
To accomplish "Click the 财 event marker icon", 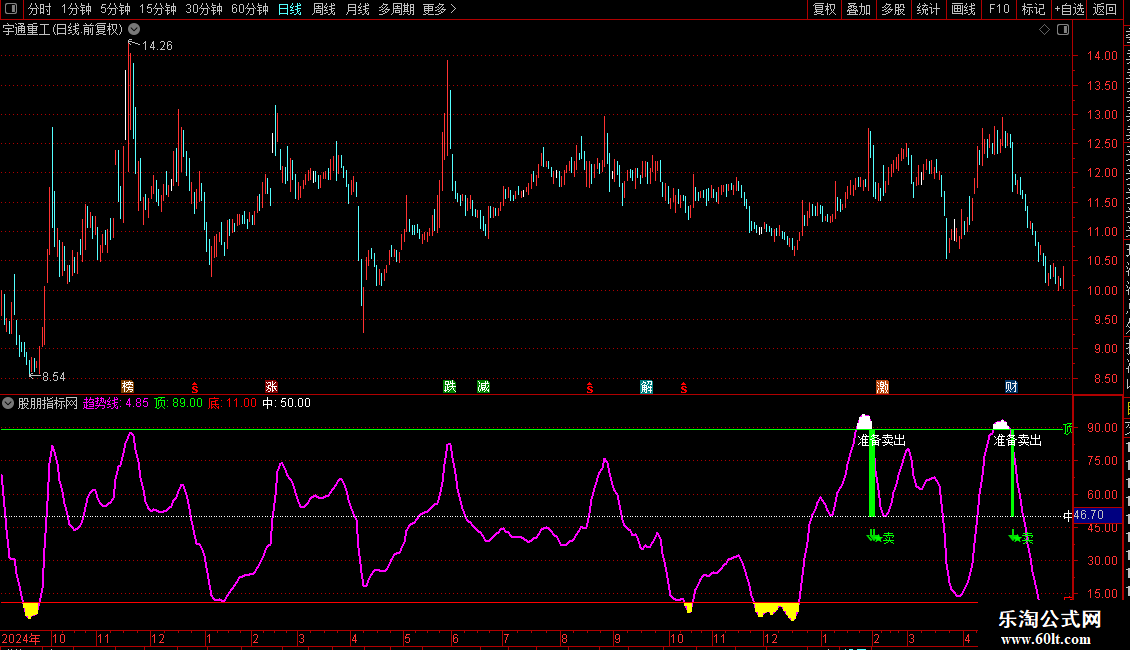I will 1011,387.
